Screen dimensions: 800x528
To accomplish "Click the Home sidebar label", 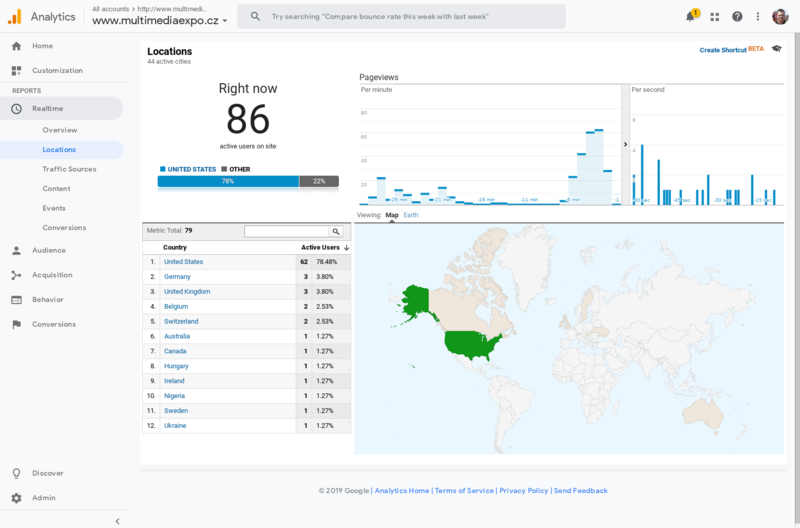I will pos(42,46).
